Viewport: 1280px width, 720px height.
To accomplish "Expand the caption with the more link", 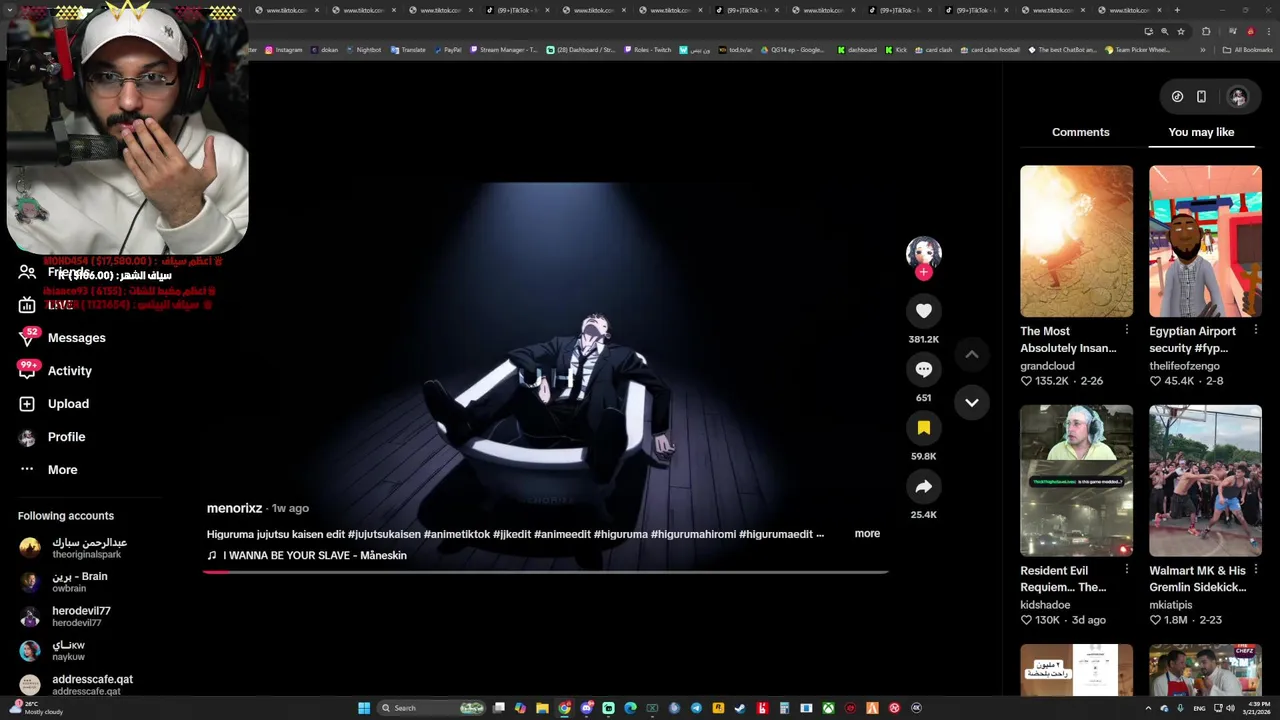I will click(867, 533).
